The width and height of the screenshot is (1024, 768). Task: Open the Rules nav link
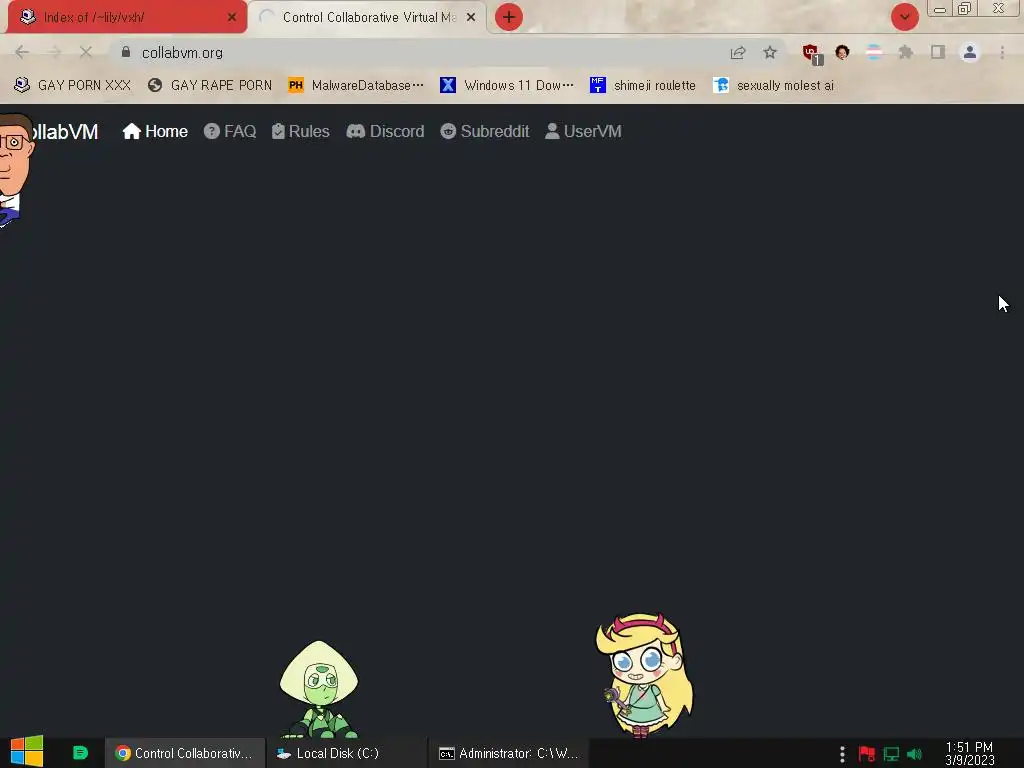pyautogui.click(x=300, y=131)
